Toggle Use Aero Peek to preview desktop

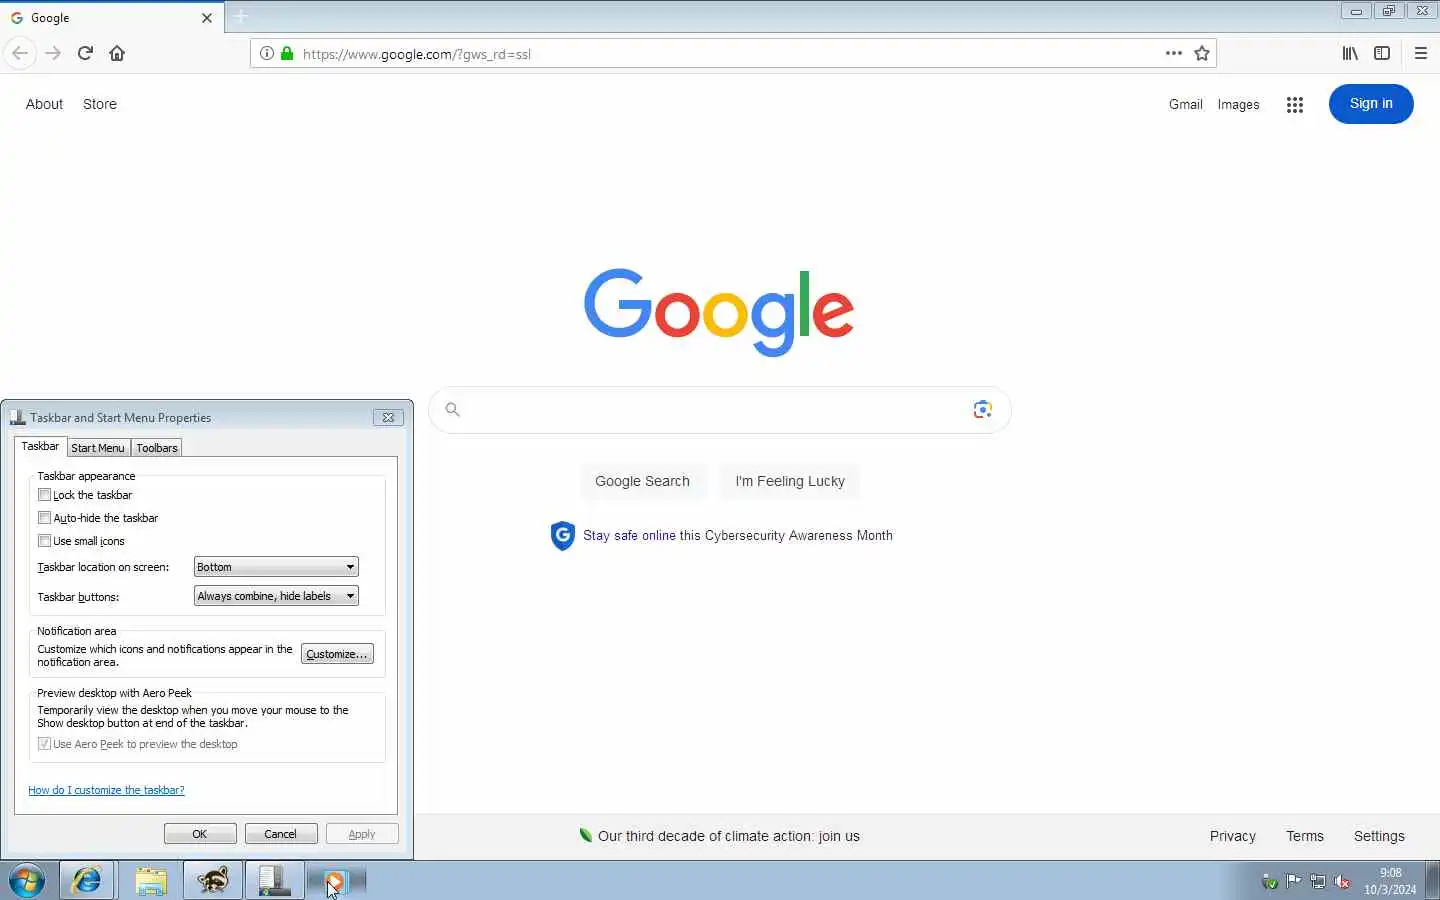click(x=44, y=743)
